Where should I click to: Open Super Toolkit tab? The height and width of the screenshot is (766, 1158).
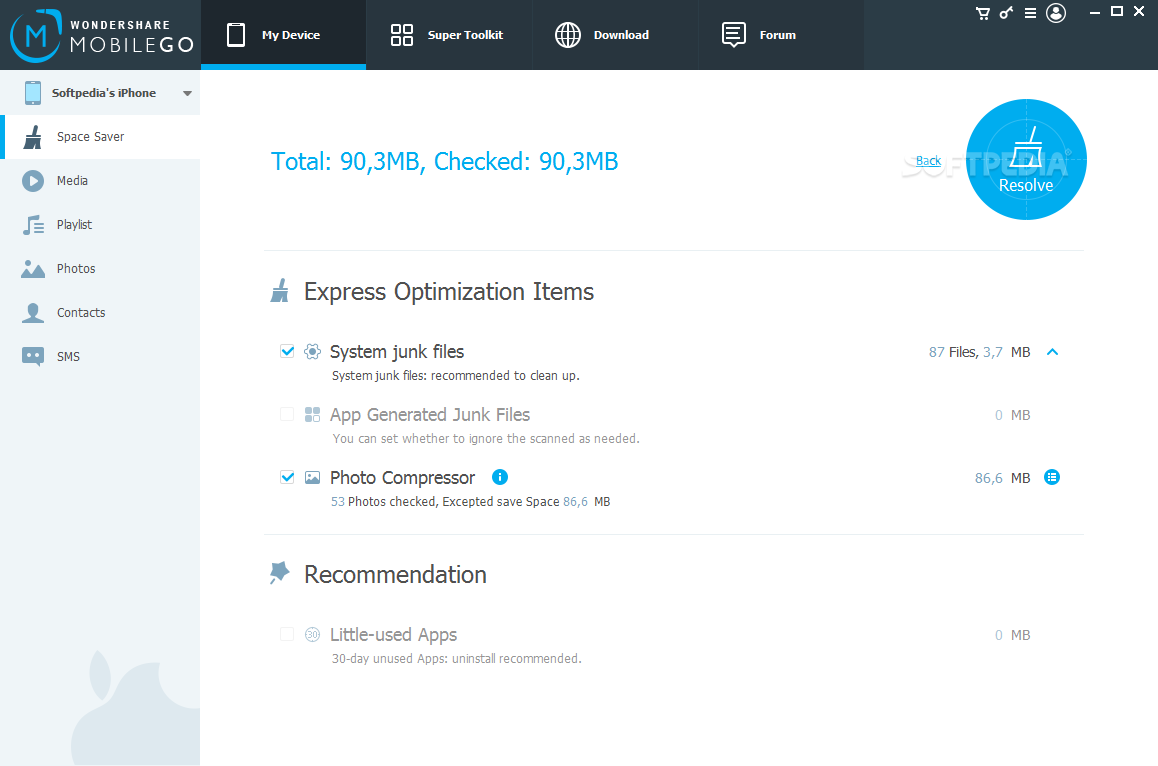[x=449, y=35]
